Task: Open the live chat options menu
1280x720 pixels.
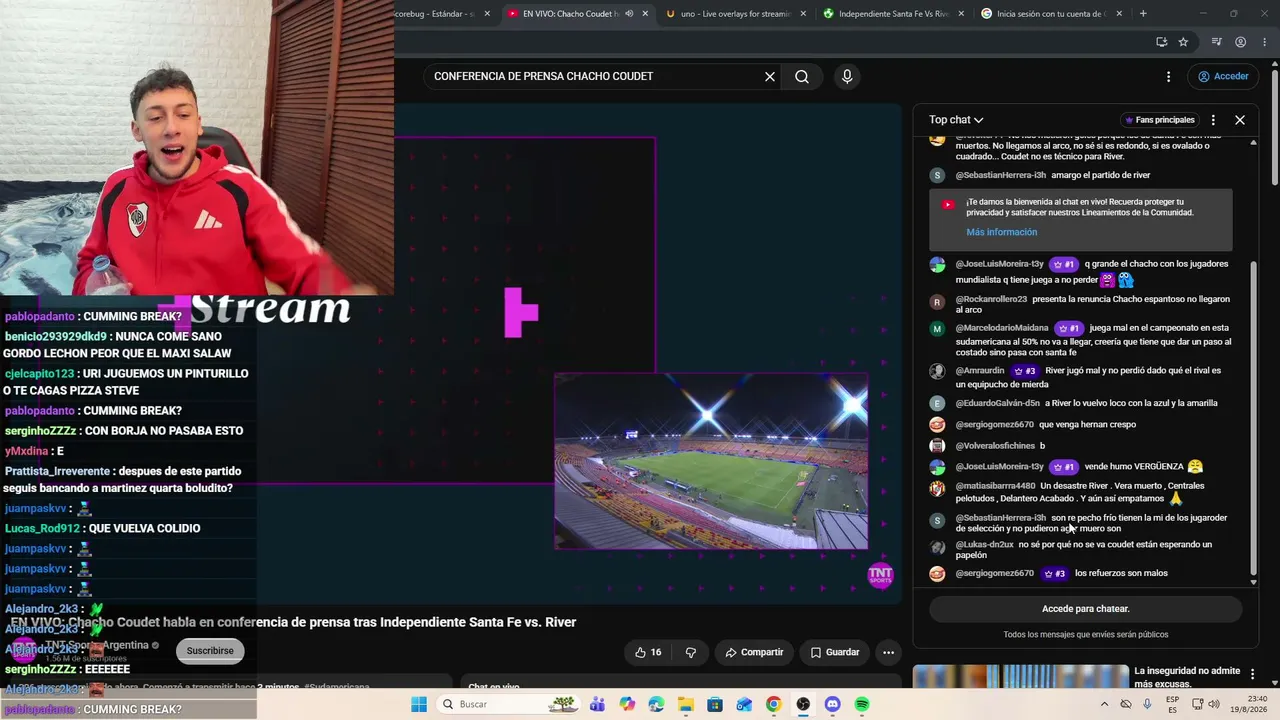Action: click(1213, 120)
